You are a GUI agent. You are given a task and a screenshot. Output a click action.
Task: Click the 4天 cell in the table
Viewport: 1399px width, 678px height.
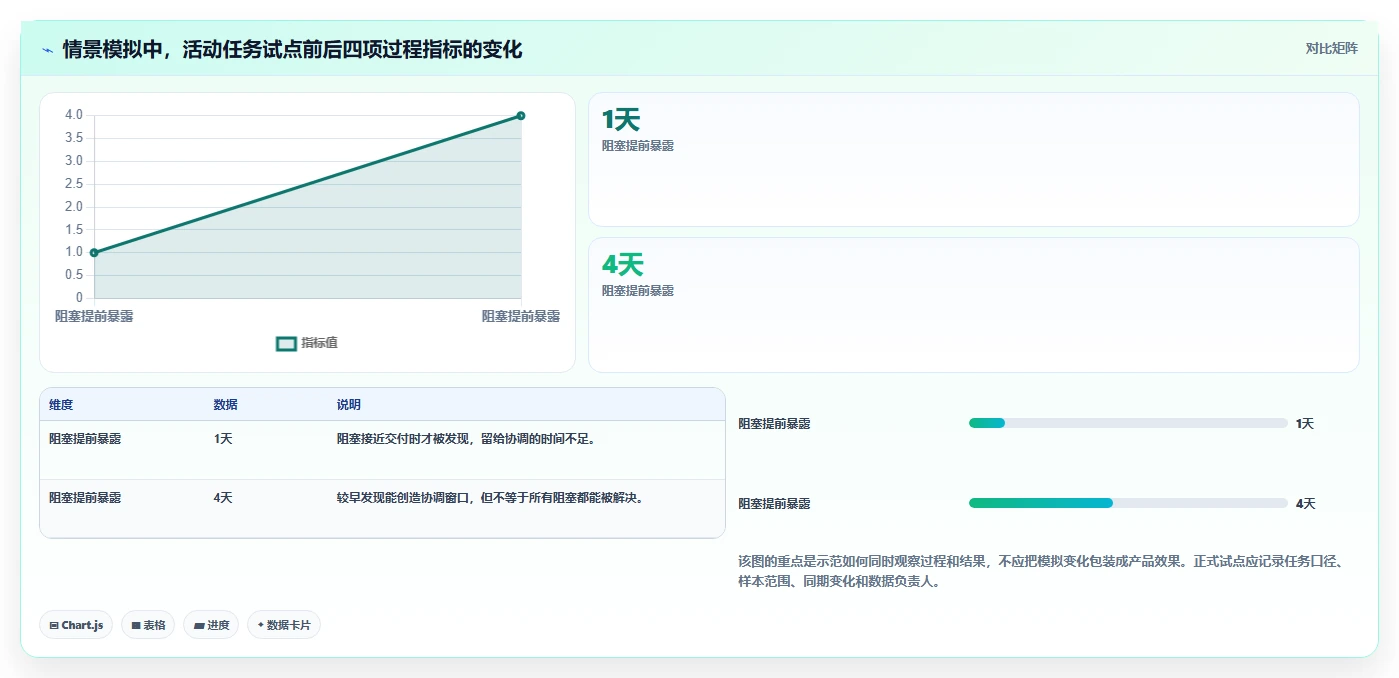click(223, 497)
